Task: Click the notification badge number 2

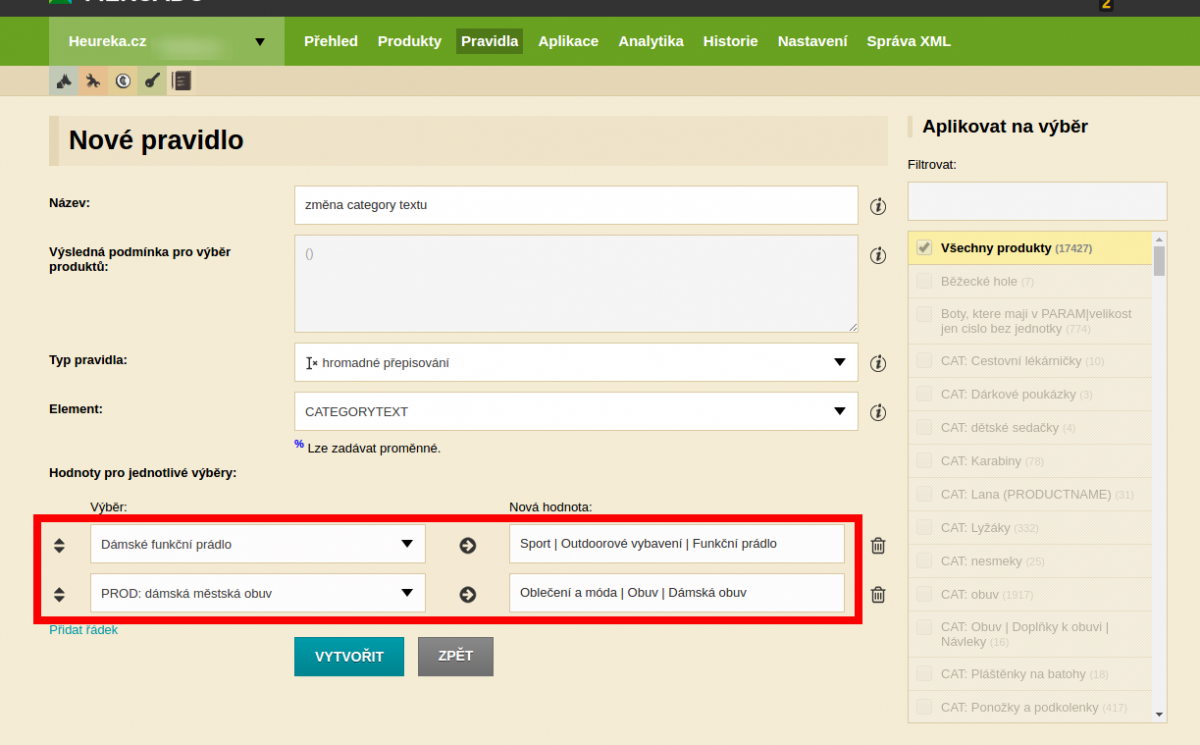Action: pos(1105,4)
